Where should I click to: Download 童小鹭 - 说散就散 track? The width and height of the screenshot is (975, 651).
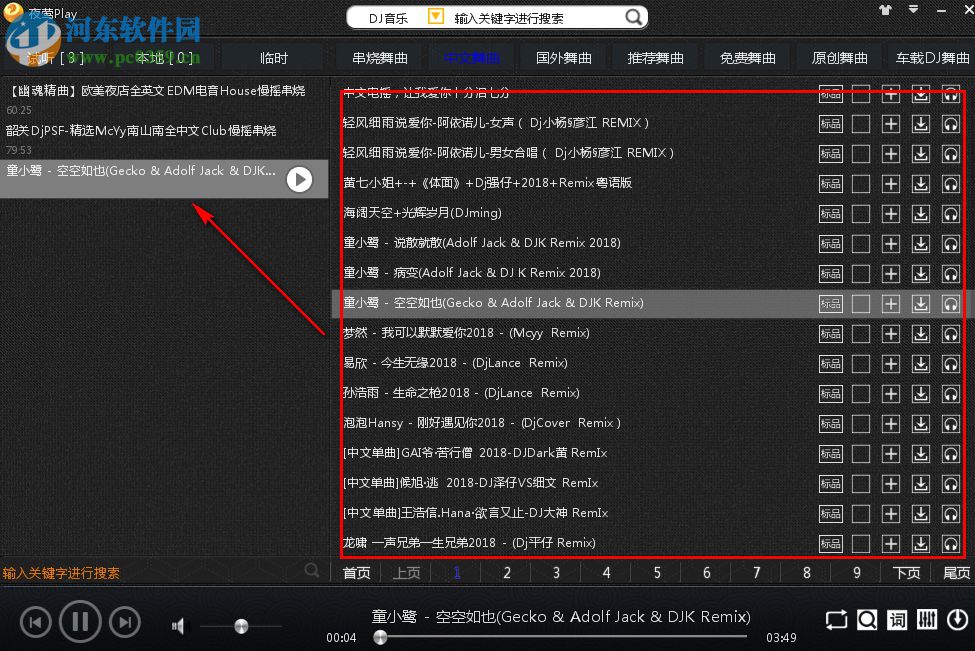[921, 244]
